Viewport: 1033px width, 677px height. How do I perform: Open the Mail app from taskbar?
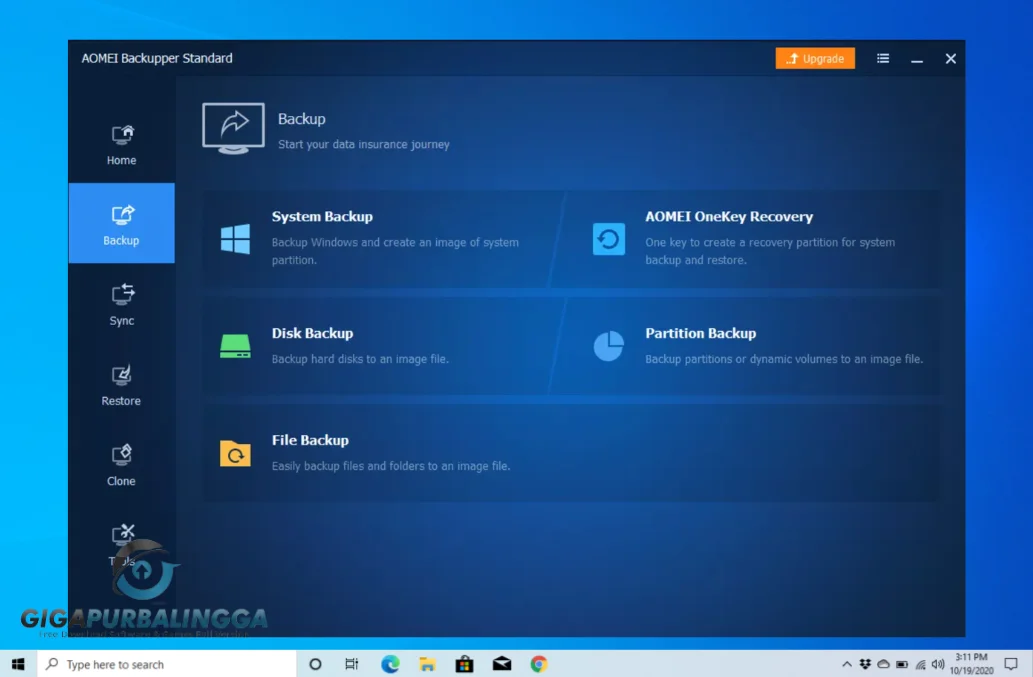click(502, 664)
